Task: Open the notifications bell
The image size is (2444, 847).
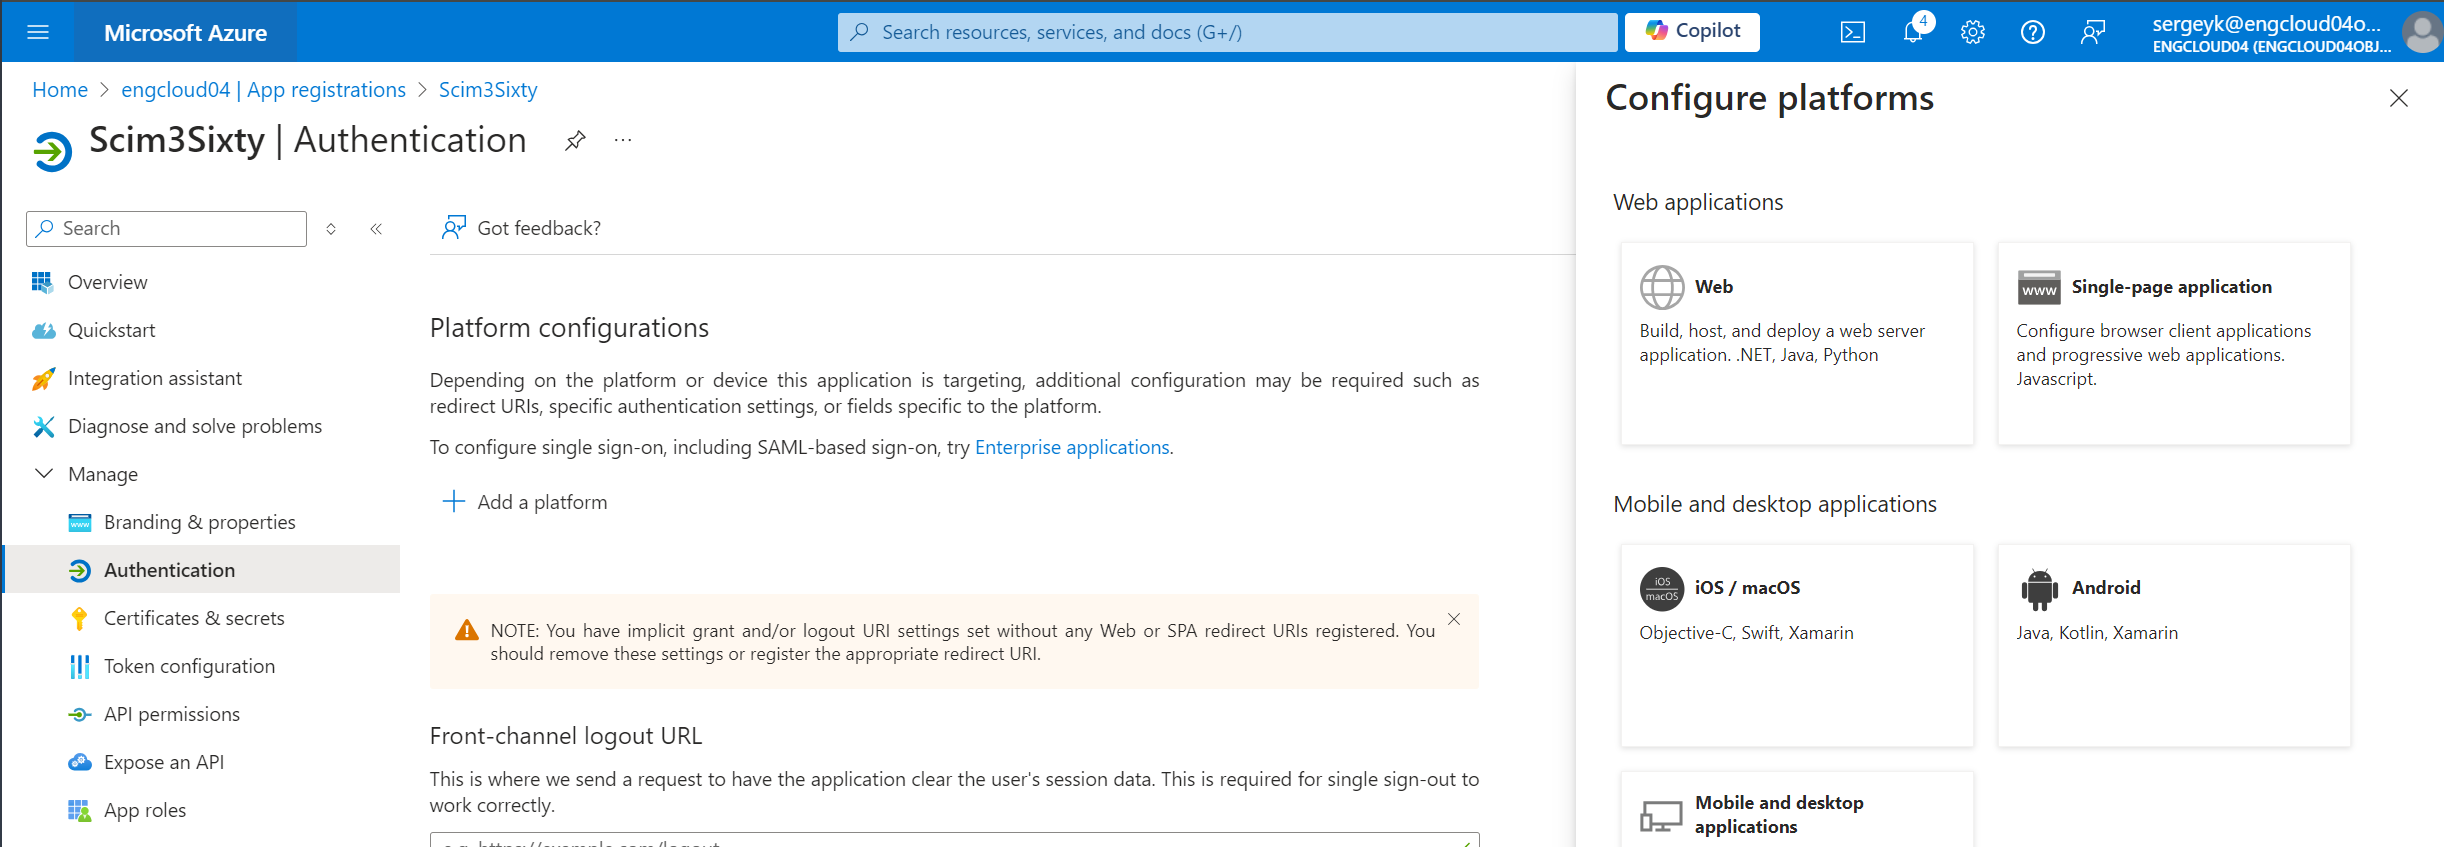Action: (x=1912, y=32)
